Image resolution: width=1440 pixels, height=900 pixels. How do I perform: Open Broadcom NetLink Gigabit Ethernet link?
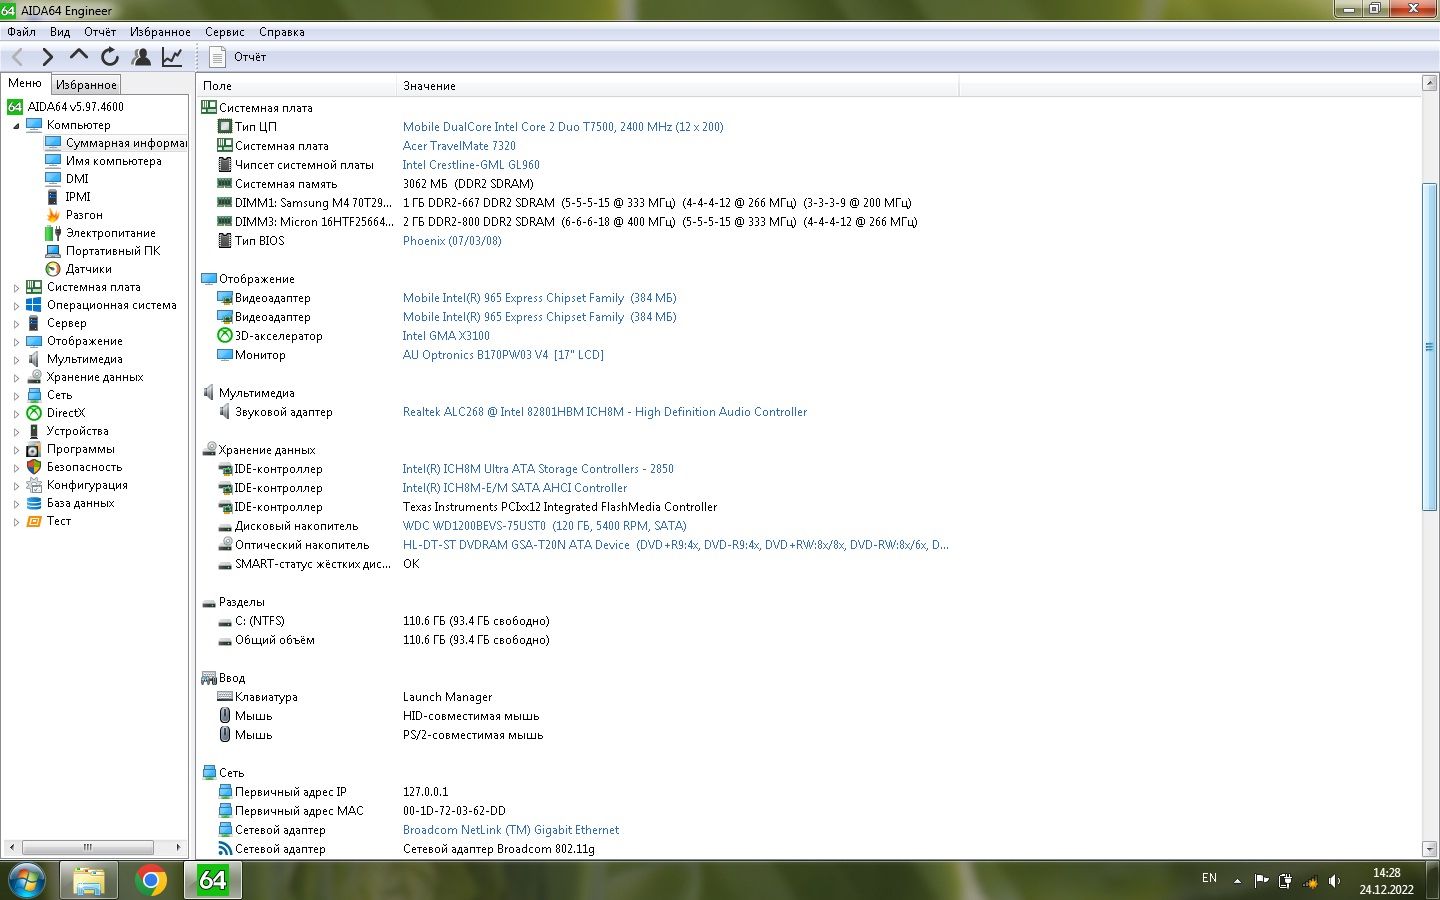[x=511, y=830]
